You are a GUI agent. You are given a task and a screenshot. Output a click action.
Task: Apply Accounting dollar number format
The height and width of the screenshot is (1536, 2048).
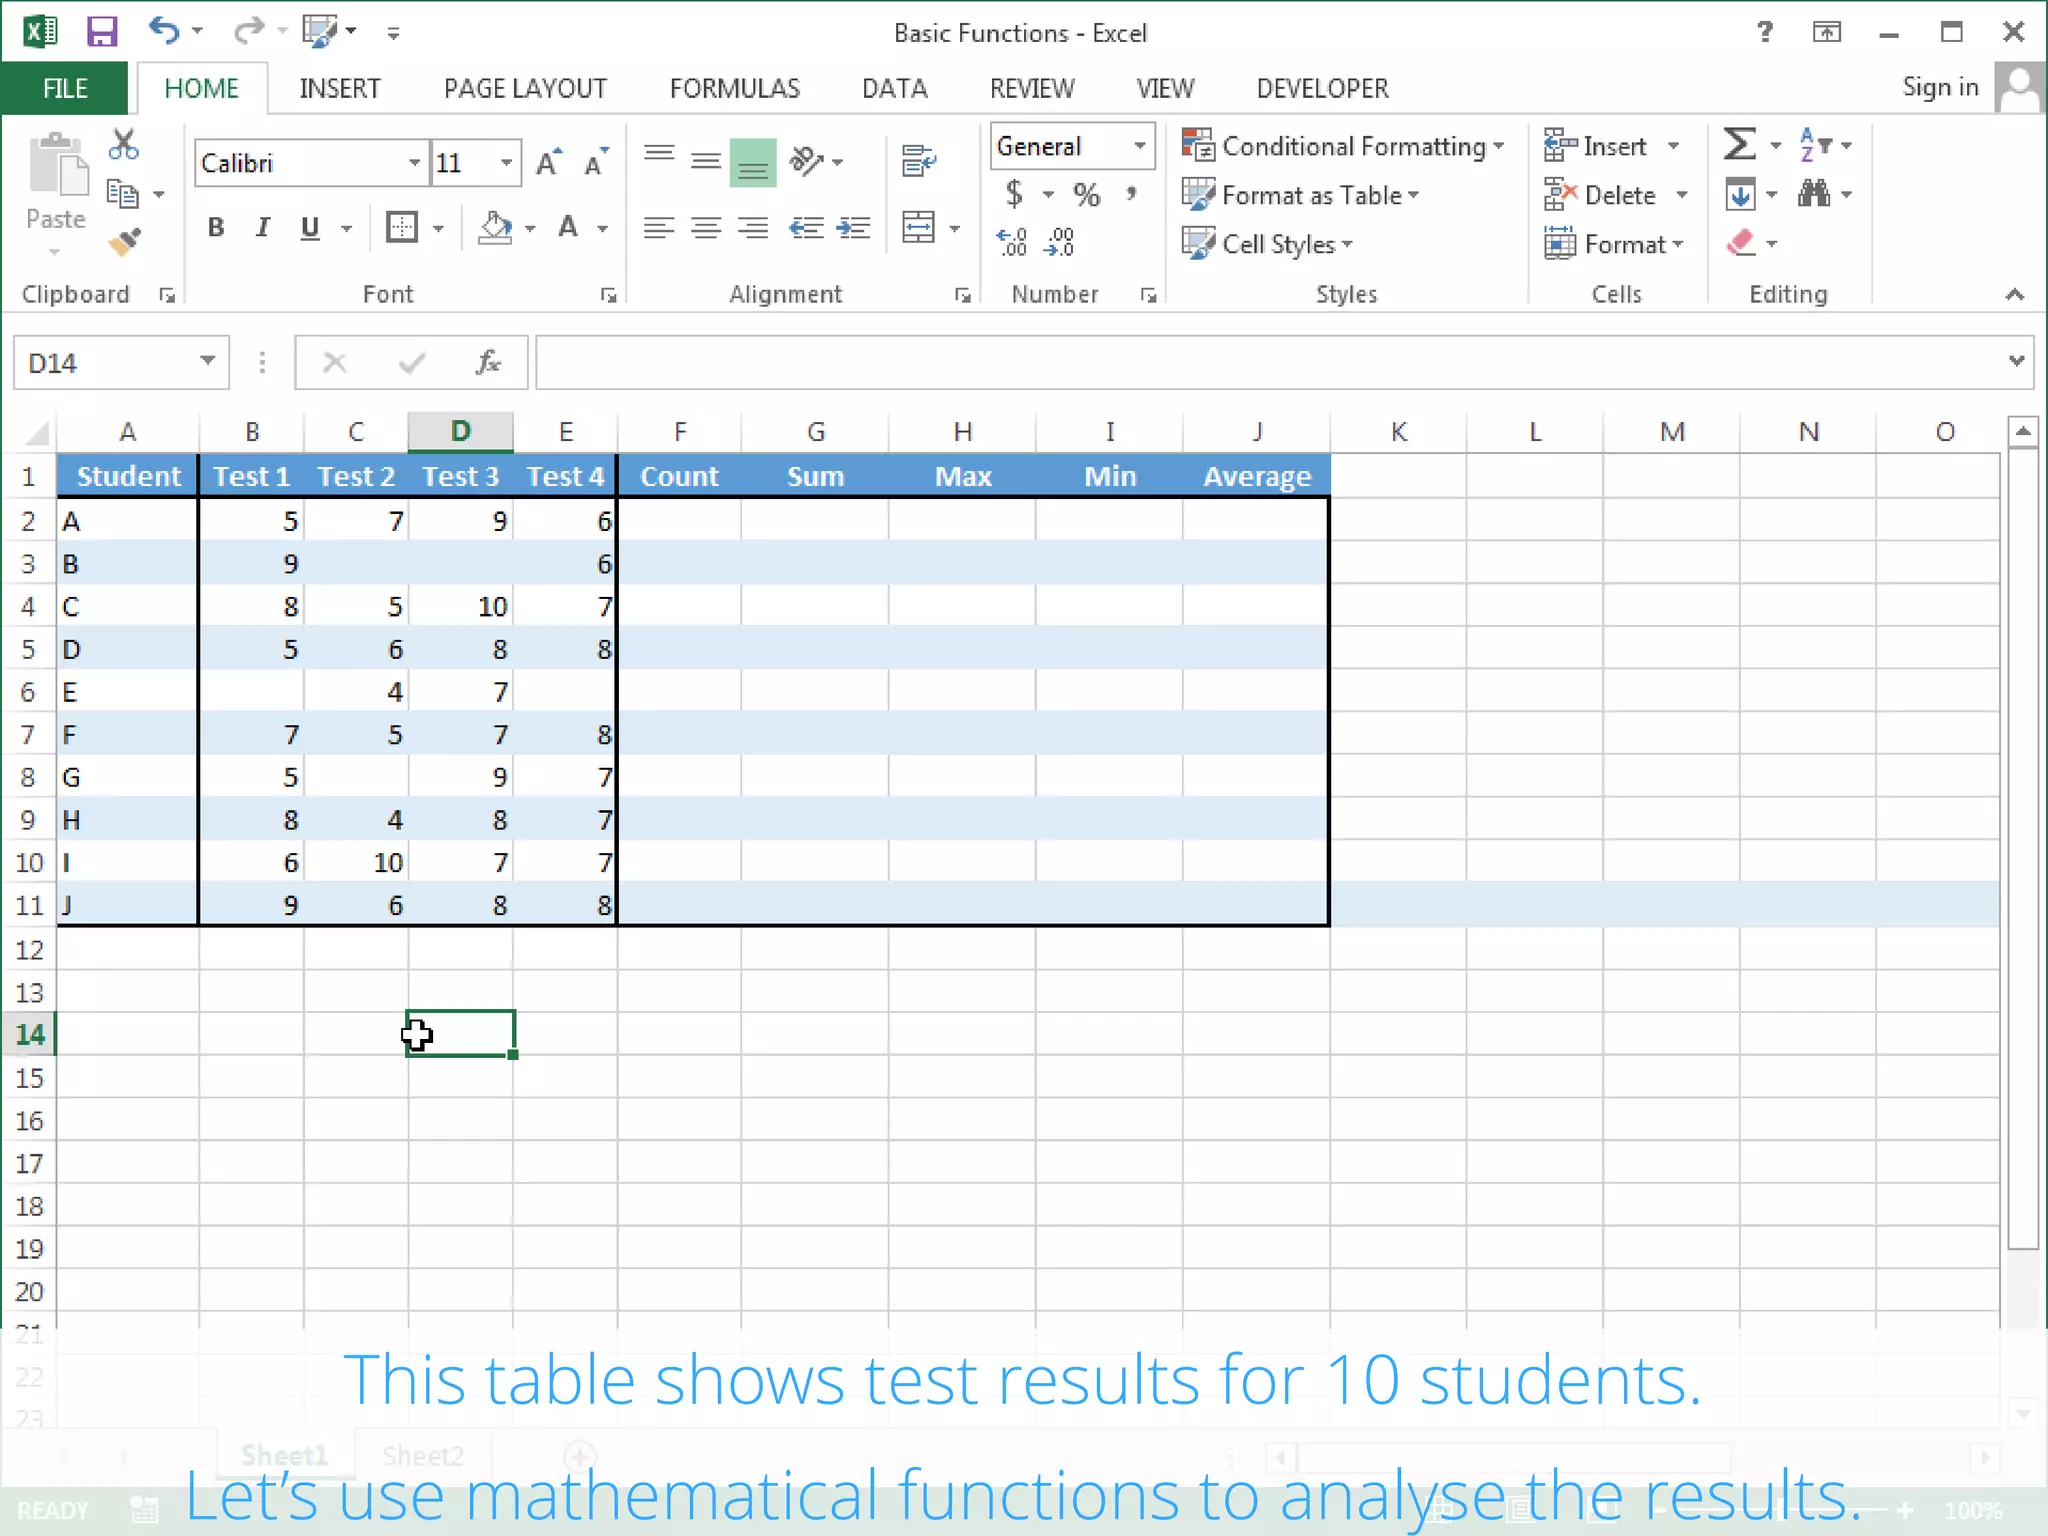click(1014, 193)
